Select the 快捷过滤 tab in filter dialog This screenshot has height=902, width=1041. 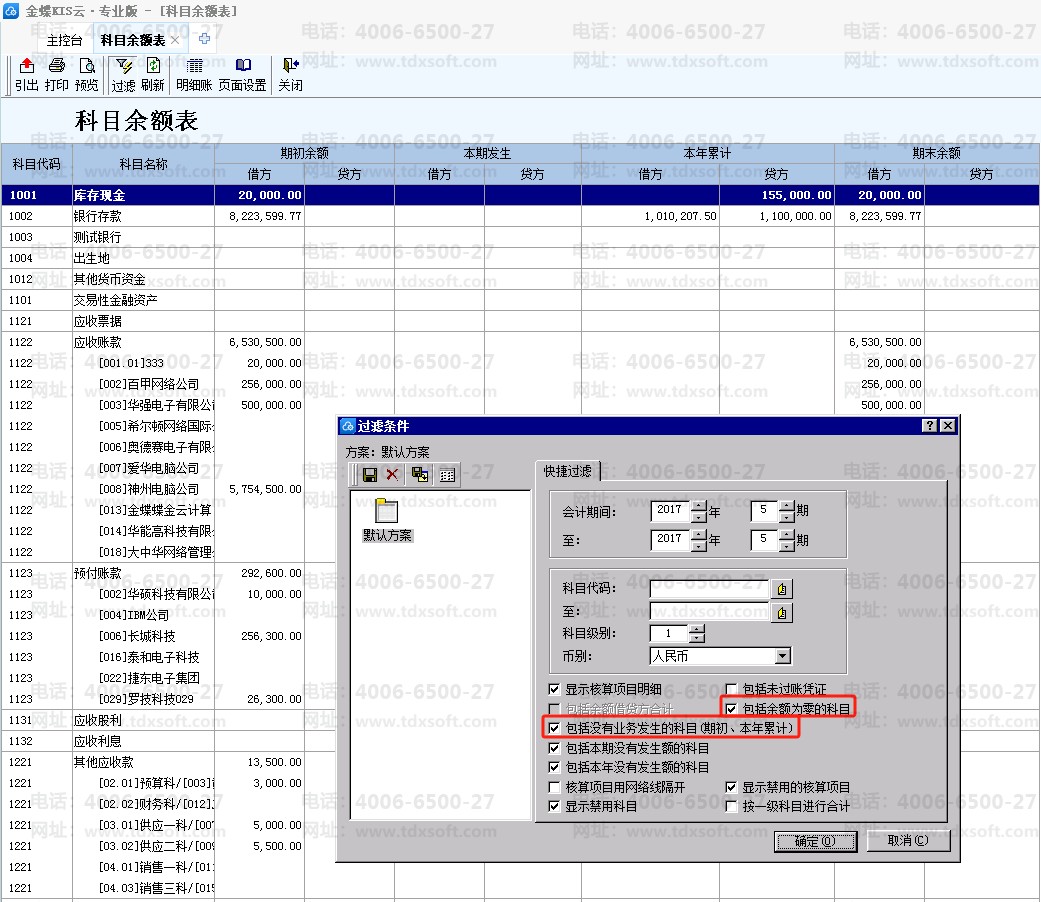click(567, 471)
